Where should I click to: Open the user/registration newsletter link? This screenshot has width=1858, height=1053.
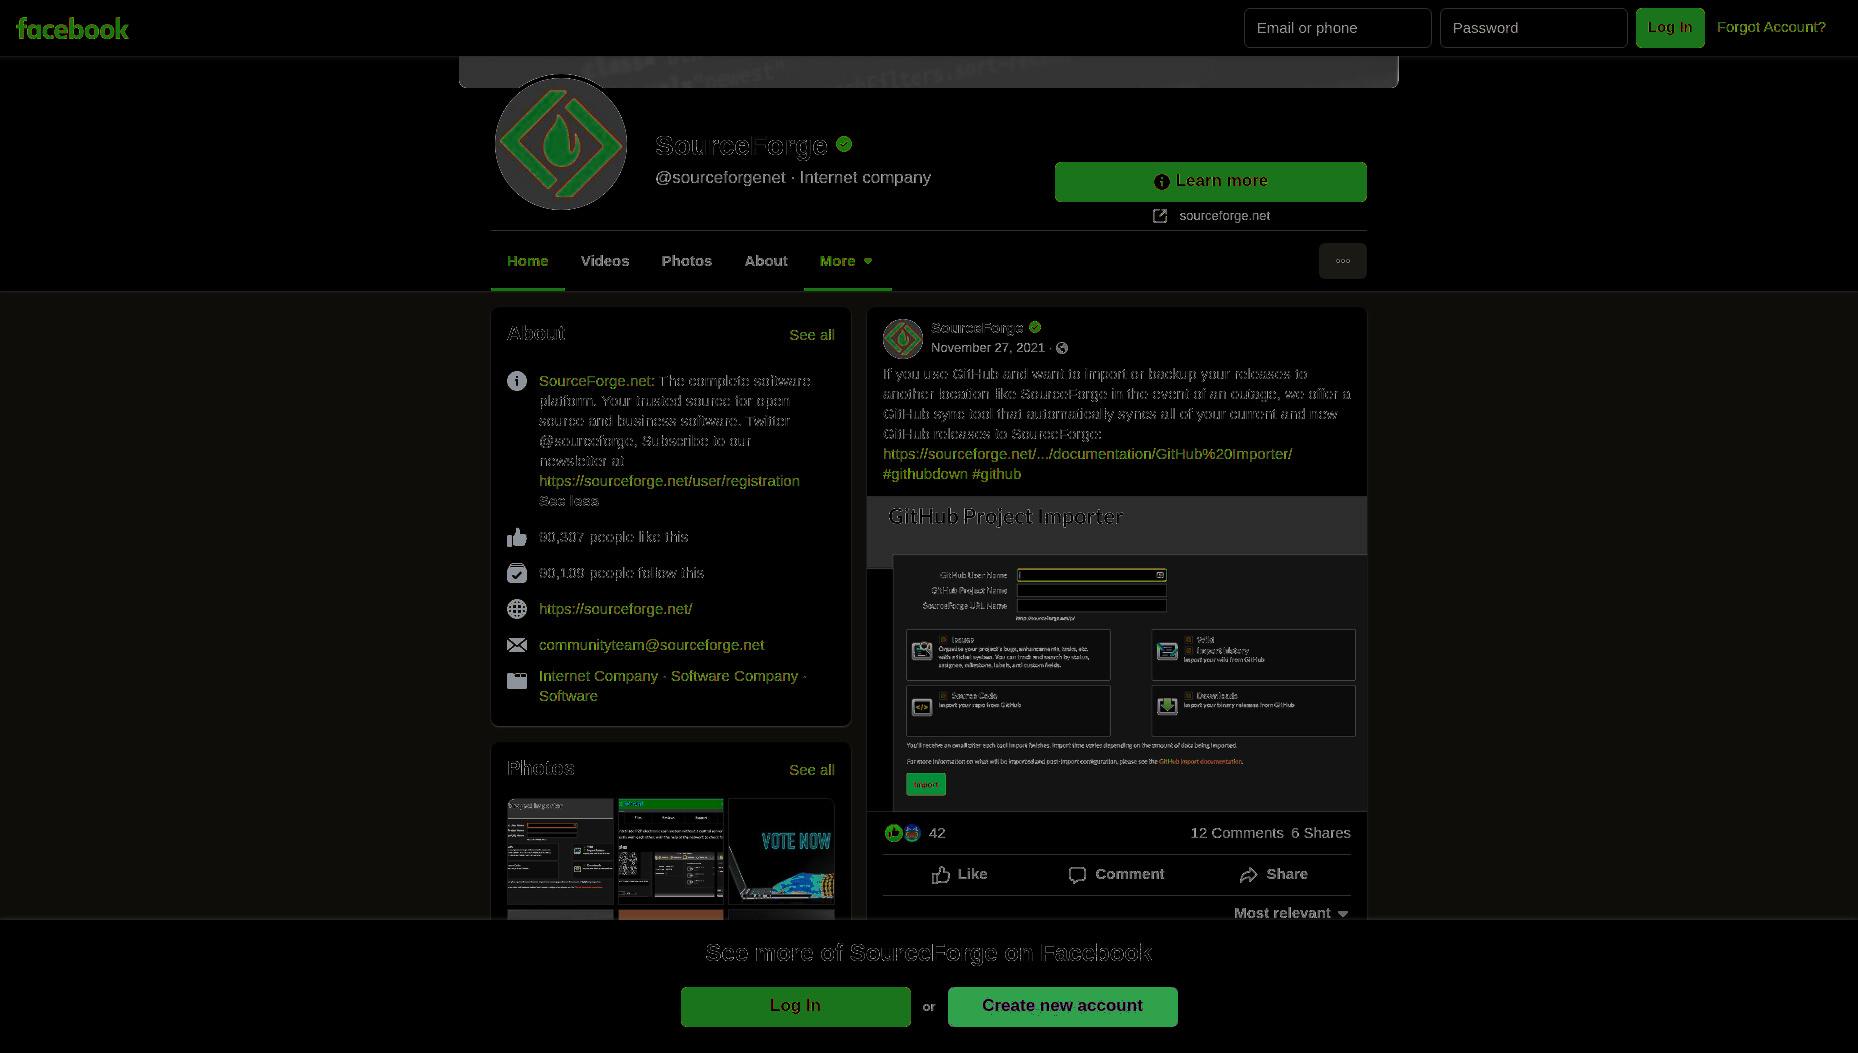tap(669, 481)
